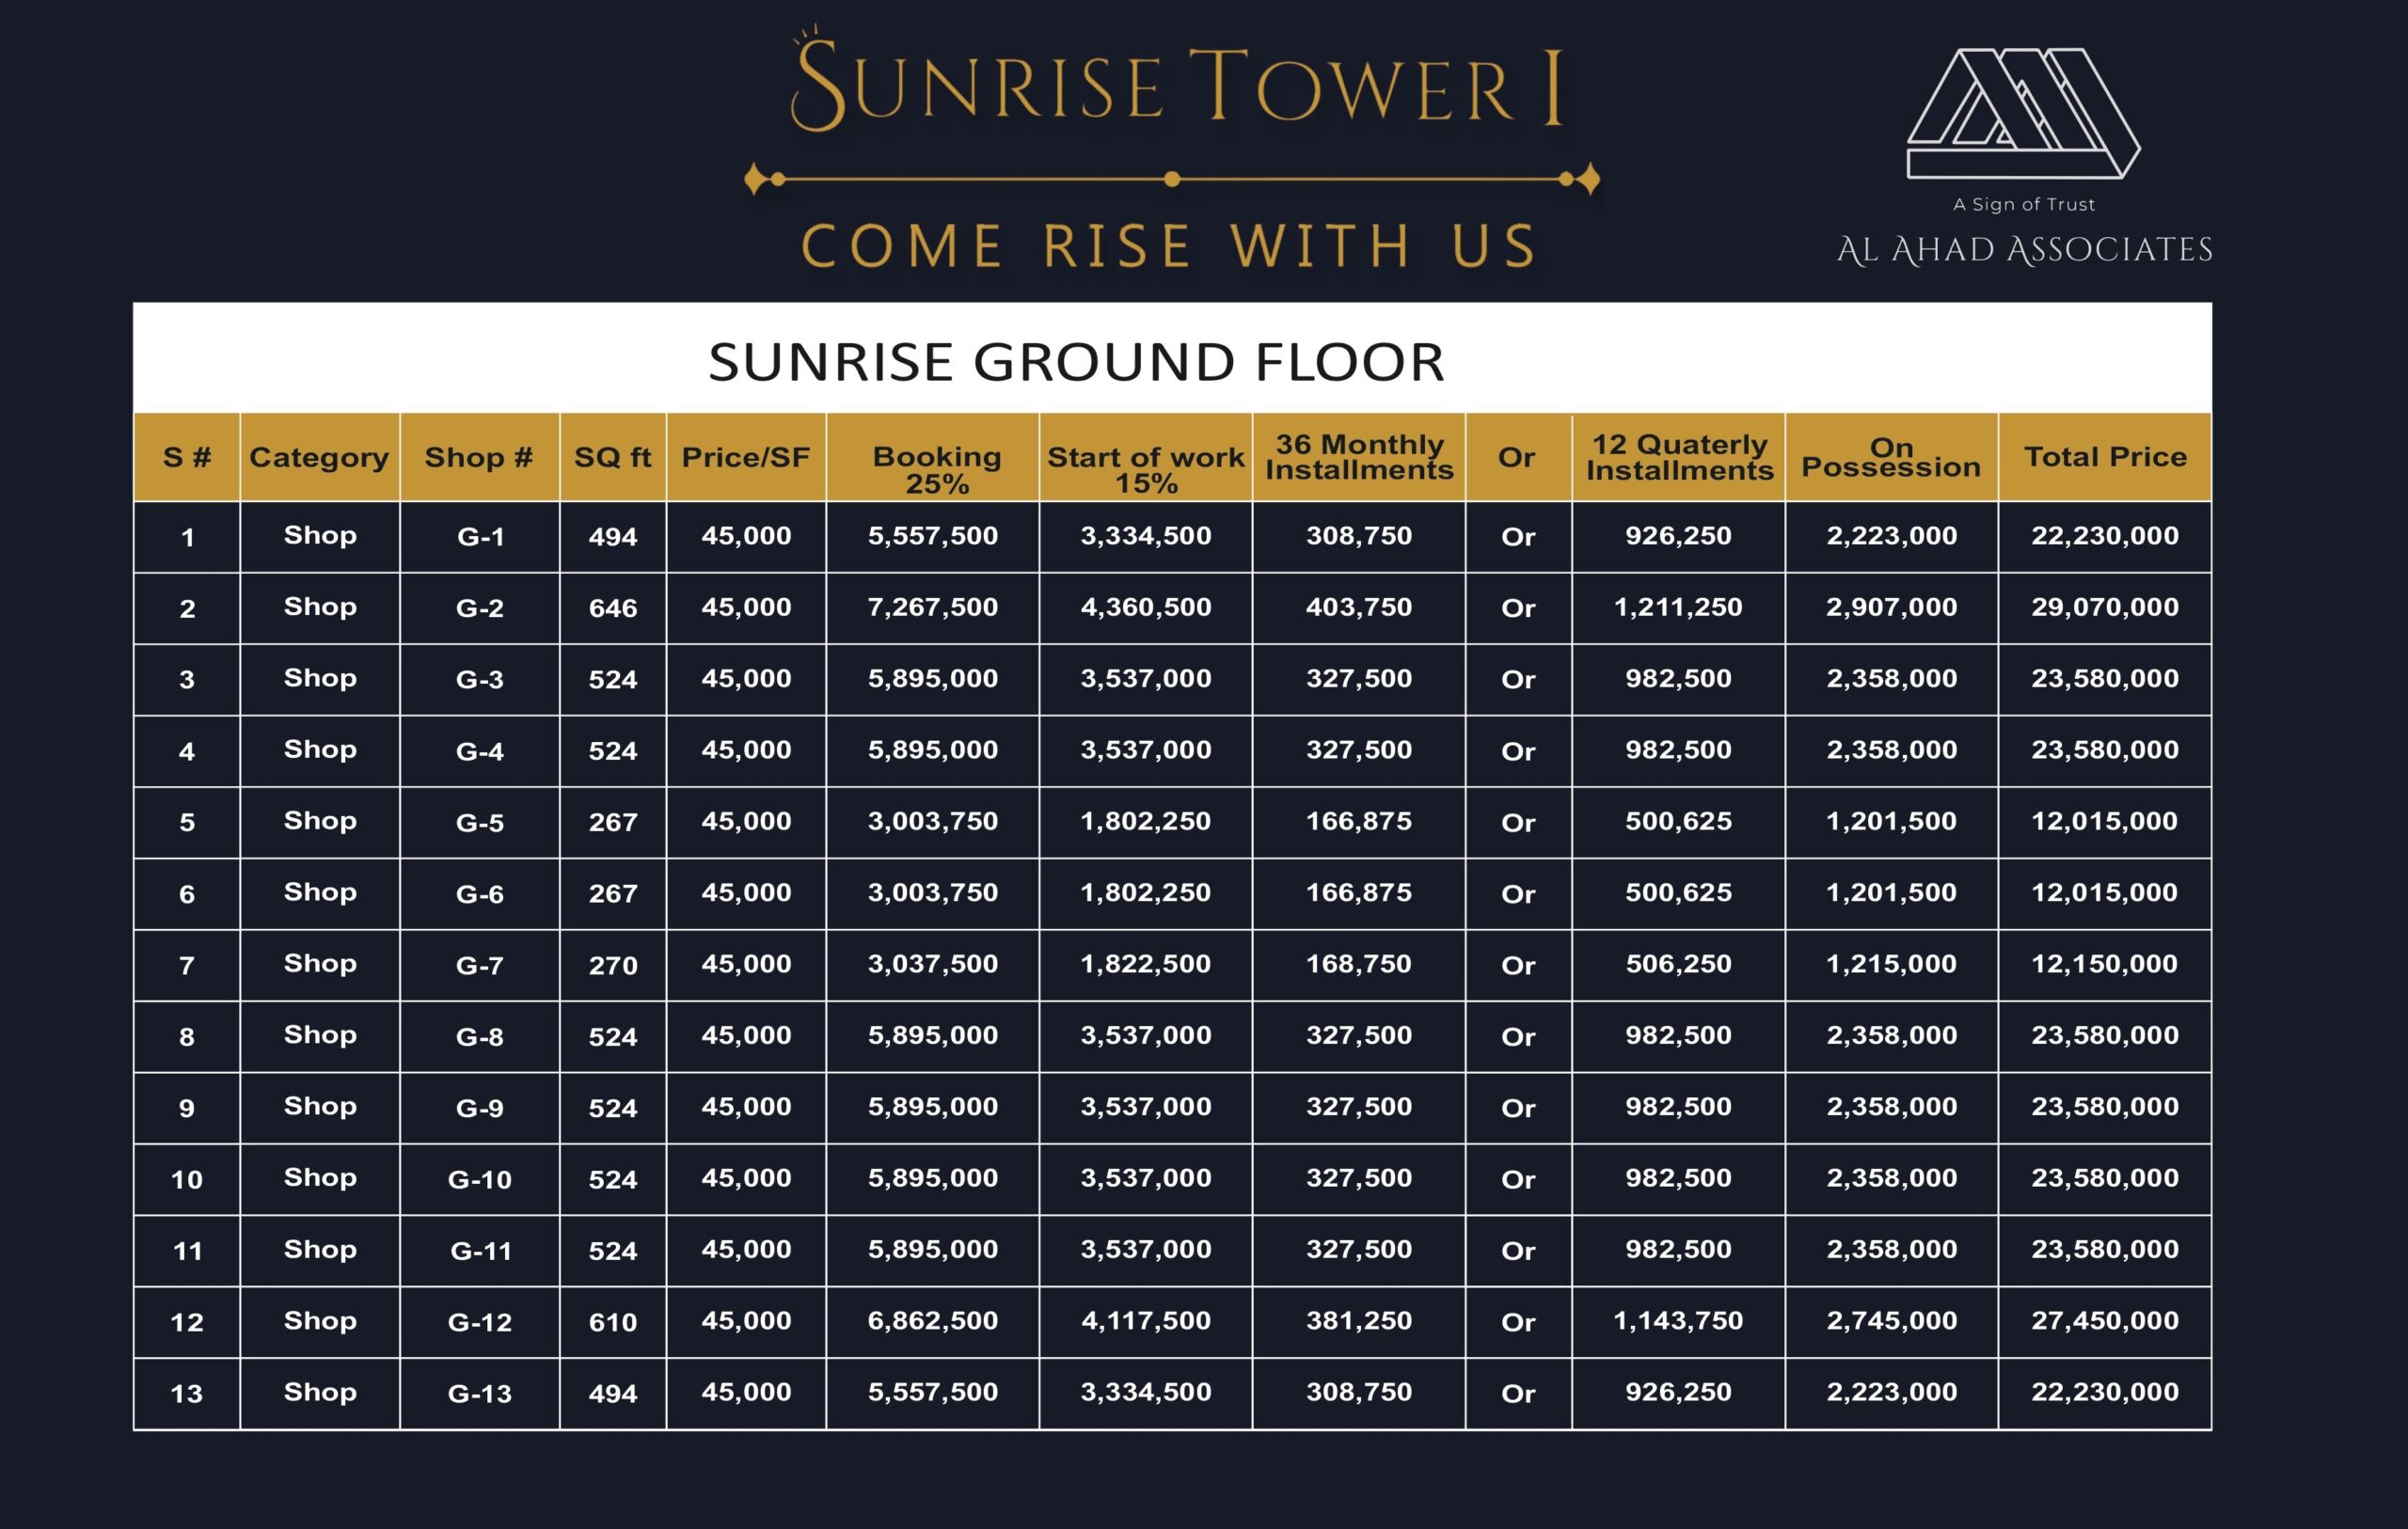Click total price 12,015,000 in G-5 row
2408x1529 pixels.
(x=2105, y=821)
